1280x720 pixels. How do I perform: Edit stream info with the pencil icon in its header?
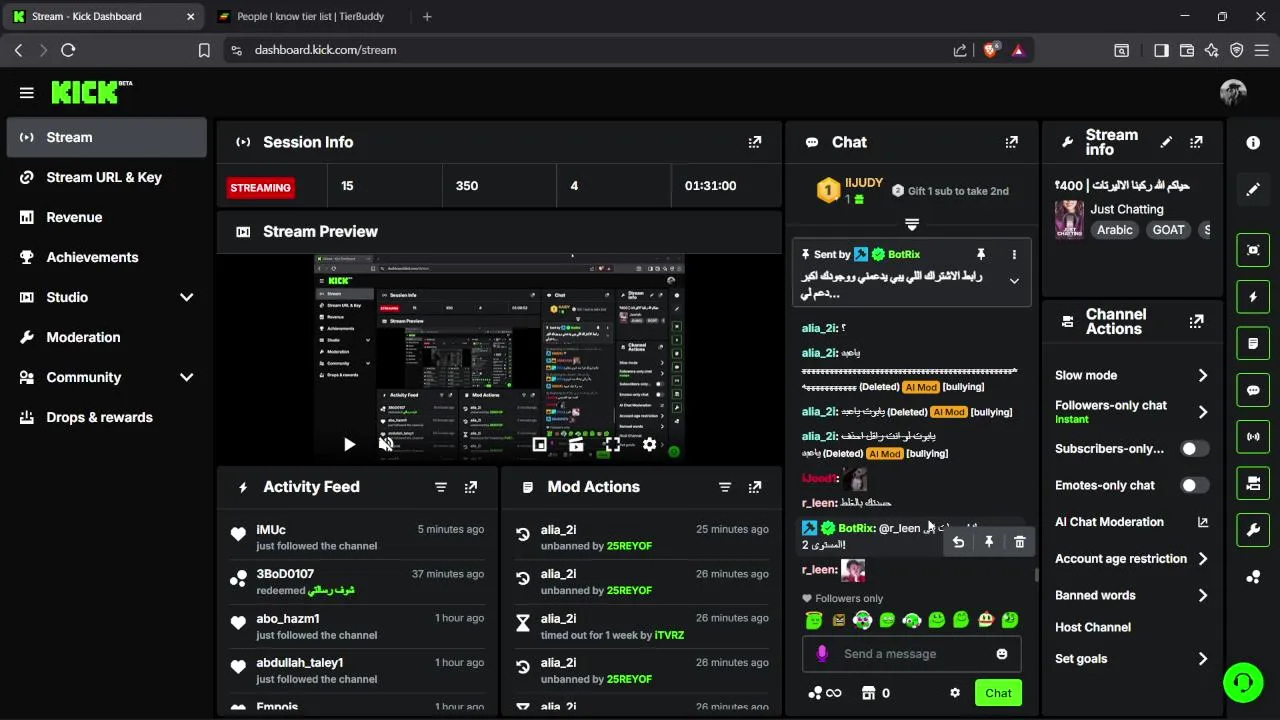pyautogui.click(x=1166, y=142)
